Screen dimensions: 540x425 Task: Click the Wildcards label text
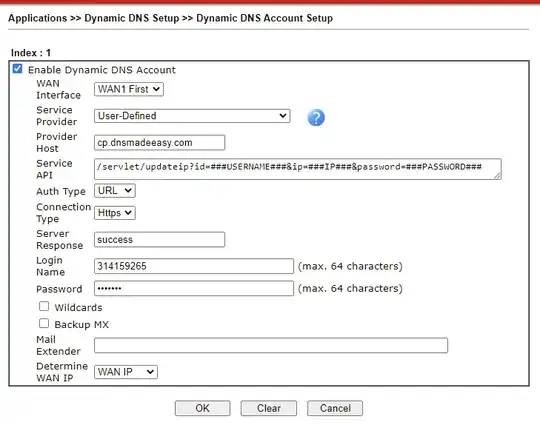[x=79, y=307]
